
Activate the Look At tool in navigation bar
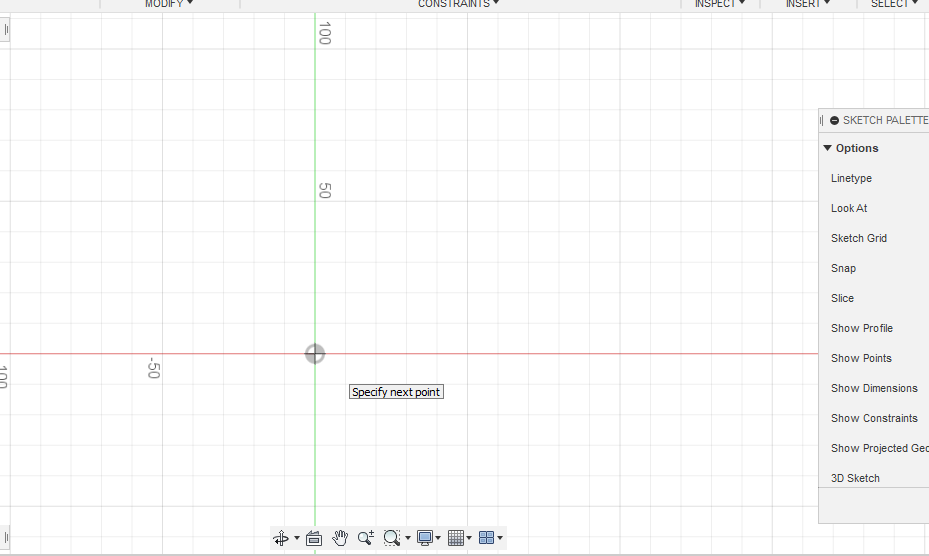(313, 538)
